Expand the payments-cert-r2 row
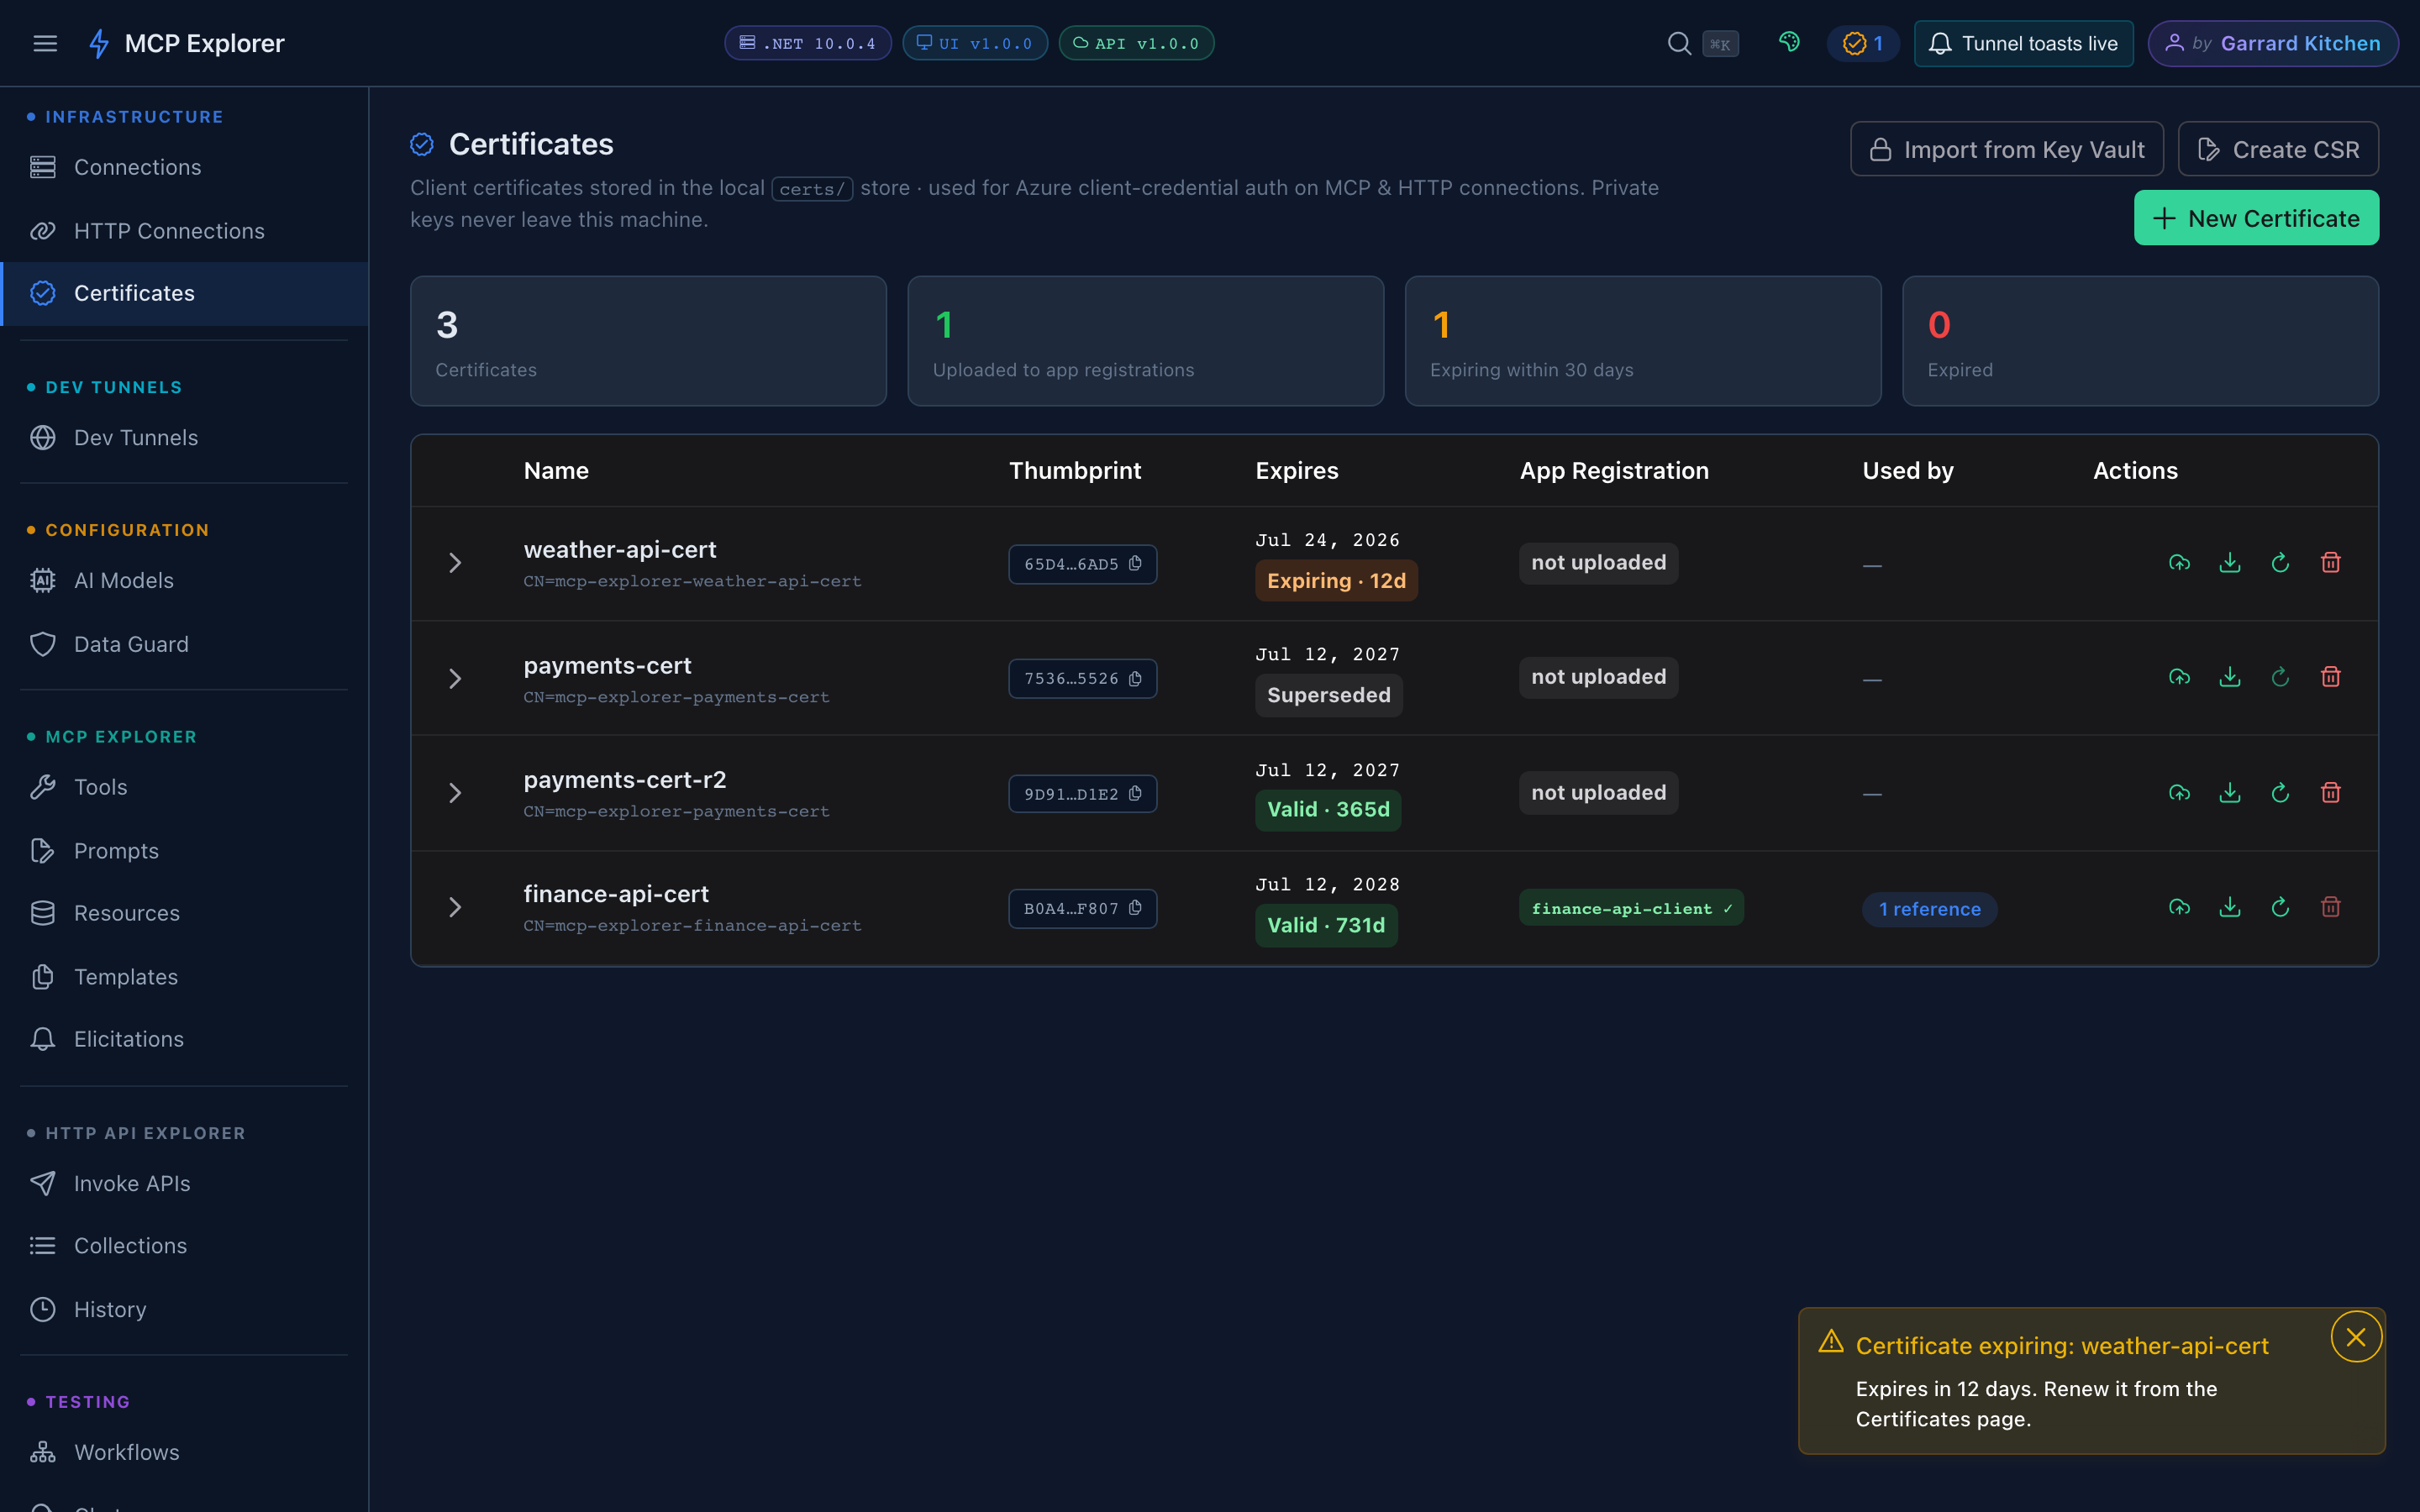This screenshot has height=1512, width=2420. pos(455,793)
